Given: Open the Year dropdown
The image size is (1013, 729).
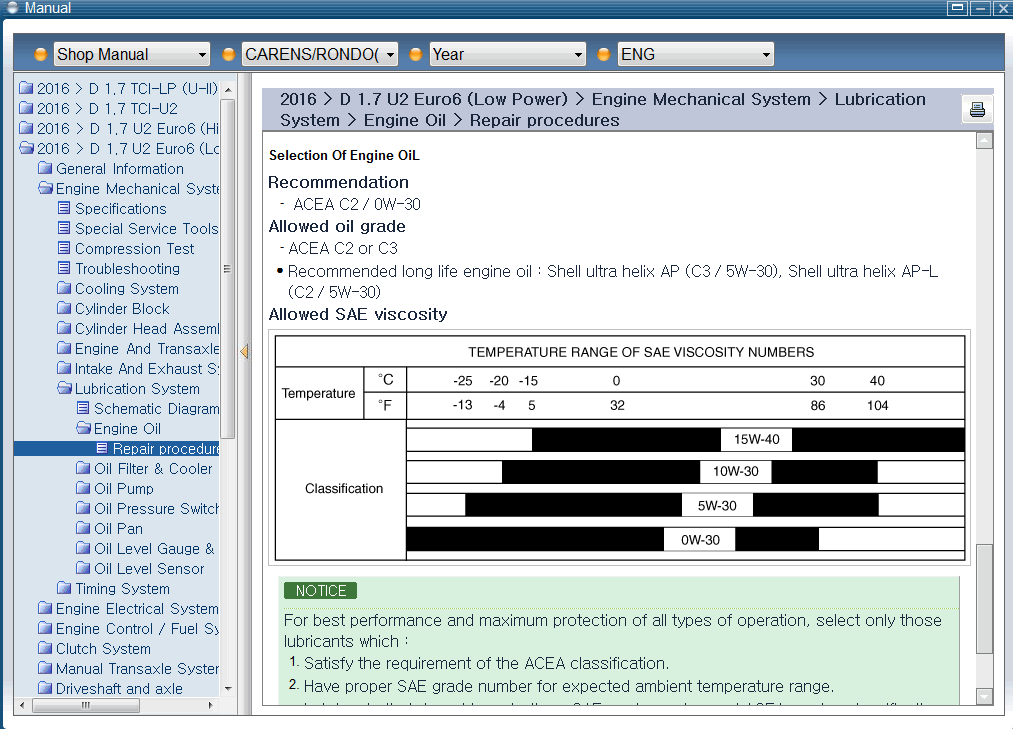Looking at the screenshot, I should [507, 54].
